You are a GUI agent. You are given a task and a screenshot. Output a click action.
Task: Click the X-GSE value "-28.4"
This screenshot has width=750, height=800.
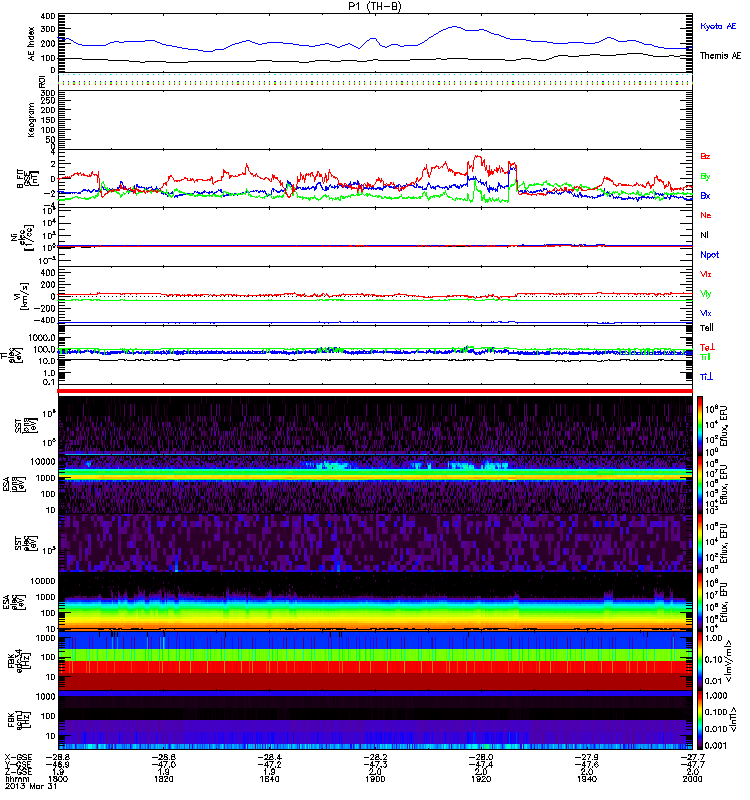[269, 758]
